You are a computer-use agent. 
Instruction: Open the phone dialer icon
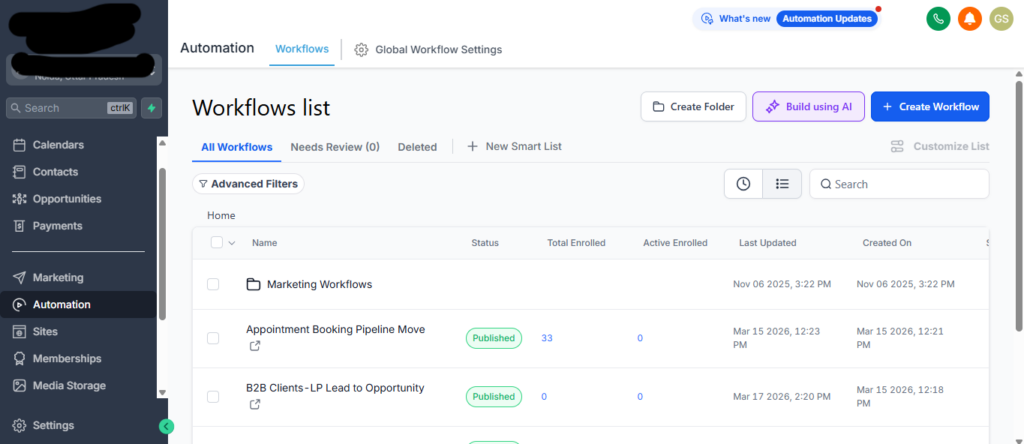pyautogui.click(x=938, y=19)
